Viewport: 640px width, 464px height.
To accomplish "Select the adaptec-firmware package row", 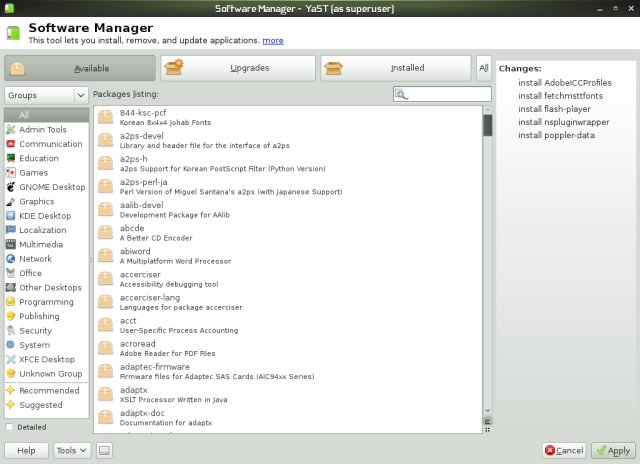I will point(288,371).
